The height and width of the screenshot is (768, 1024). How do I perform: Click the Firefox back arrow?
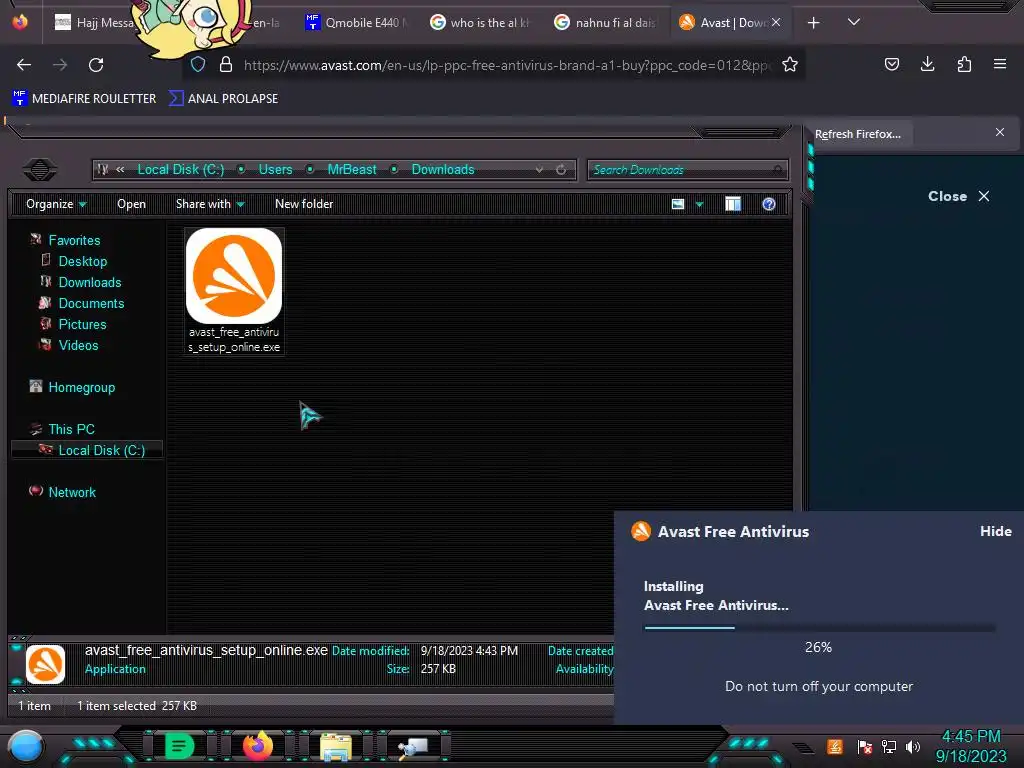(24, 65)
